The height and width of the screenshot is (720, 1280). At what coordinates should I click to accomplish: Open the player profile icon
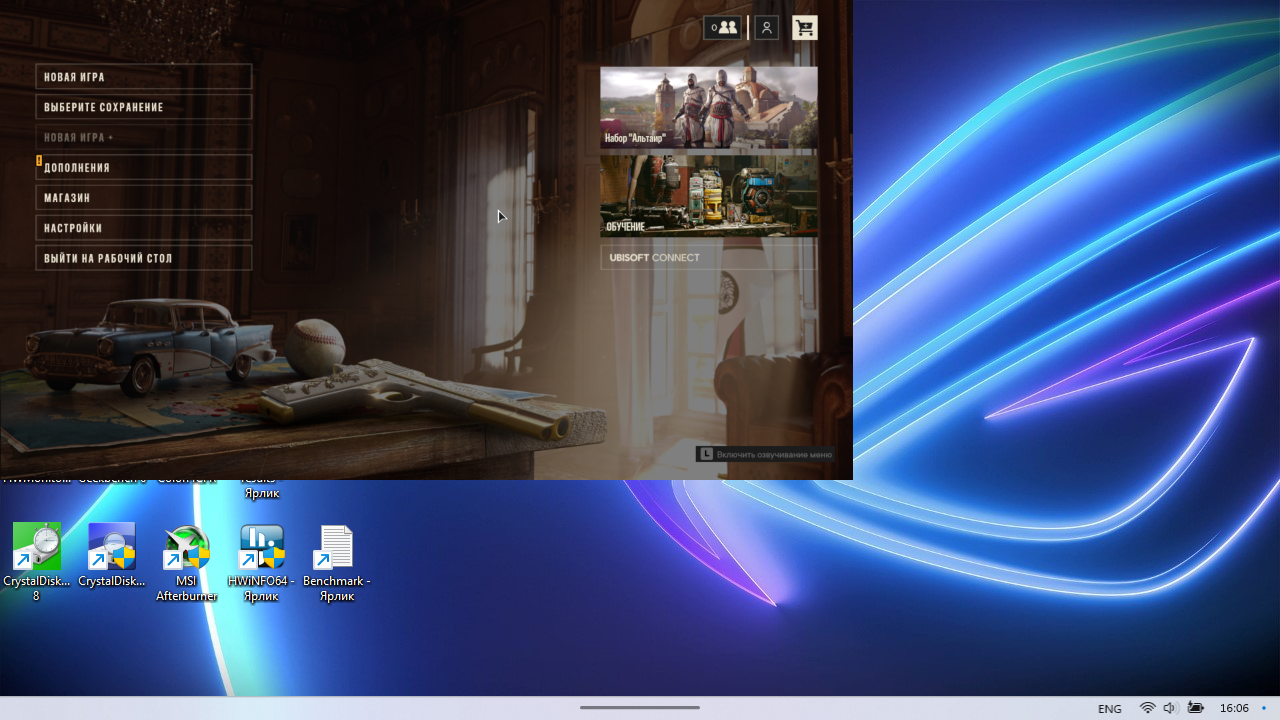(x=767, y=28)
